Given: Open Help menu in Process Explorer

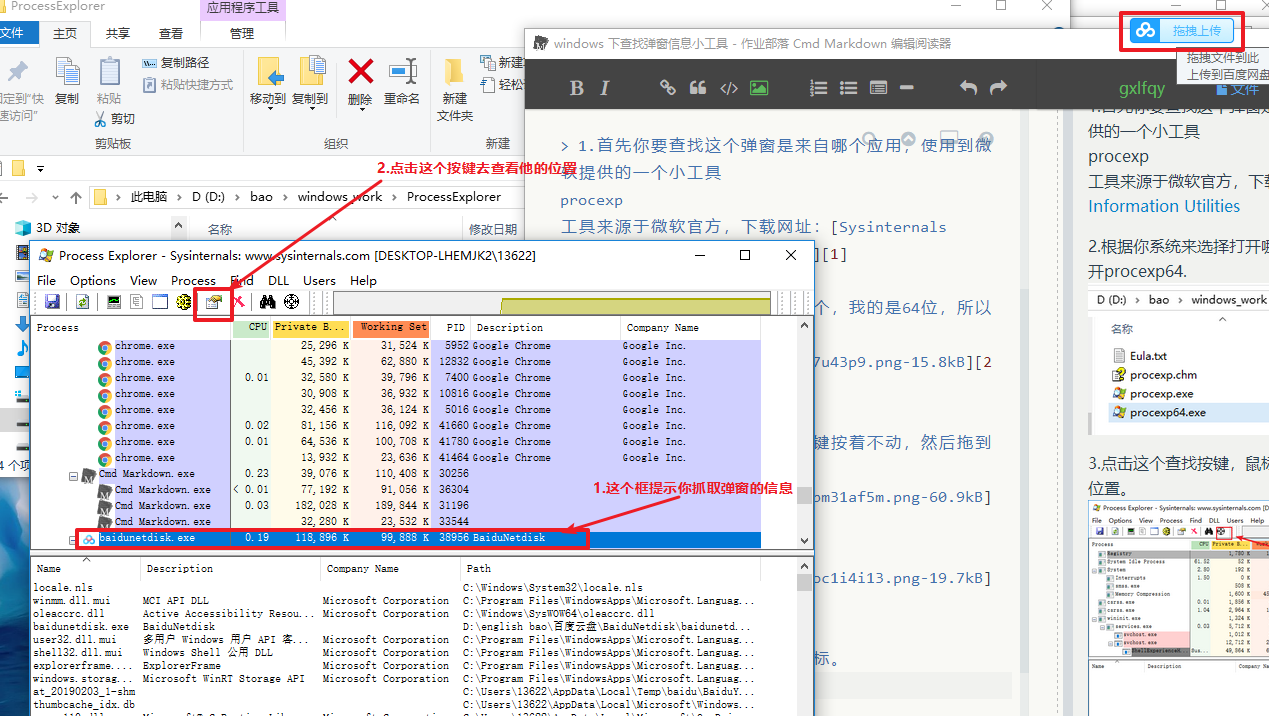Looking at the screenshot, I should [x=364, y=281].
